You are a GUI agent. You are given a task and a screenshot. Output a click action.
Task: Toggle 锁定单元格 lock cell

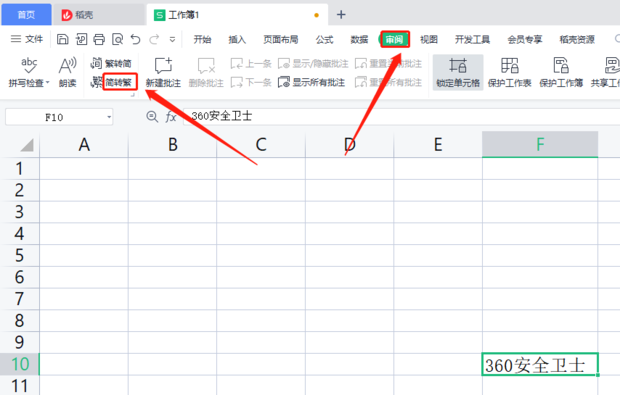458,72
